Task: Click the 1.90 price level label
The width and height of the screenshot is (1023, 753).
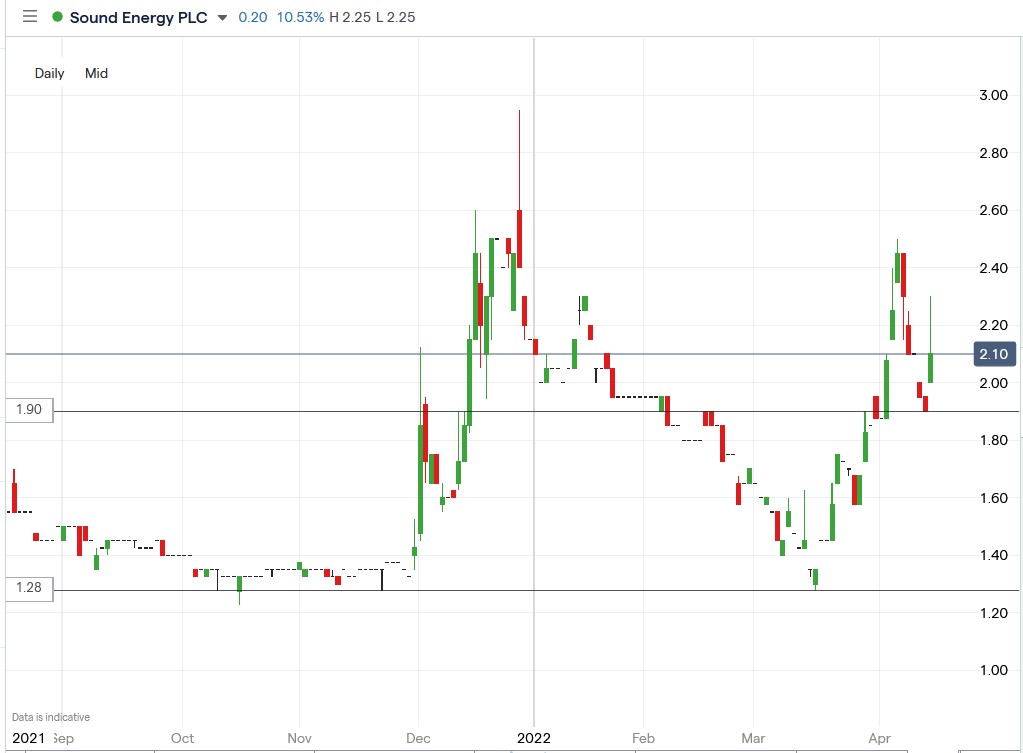Action: [27, 410]
